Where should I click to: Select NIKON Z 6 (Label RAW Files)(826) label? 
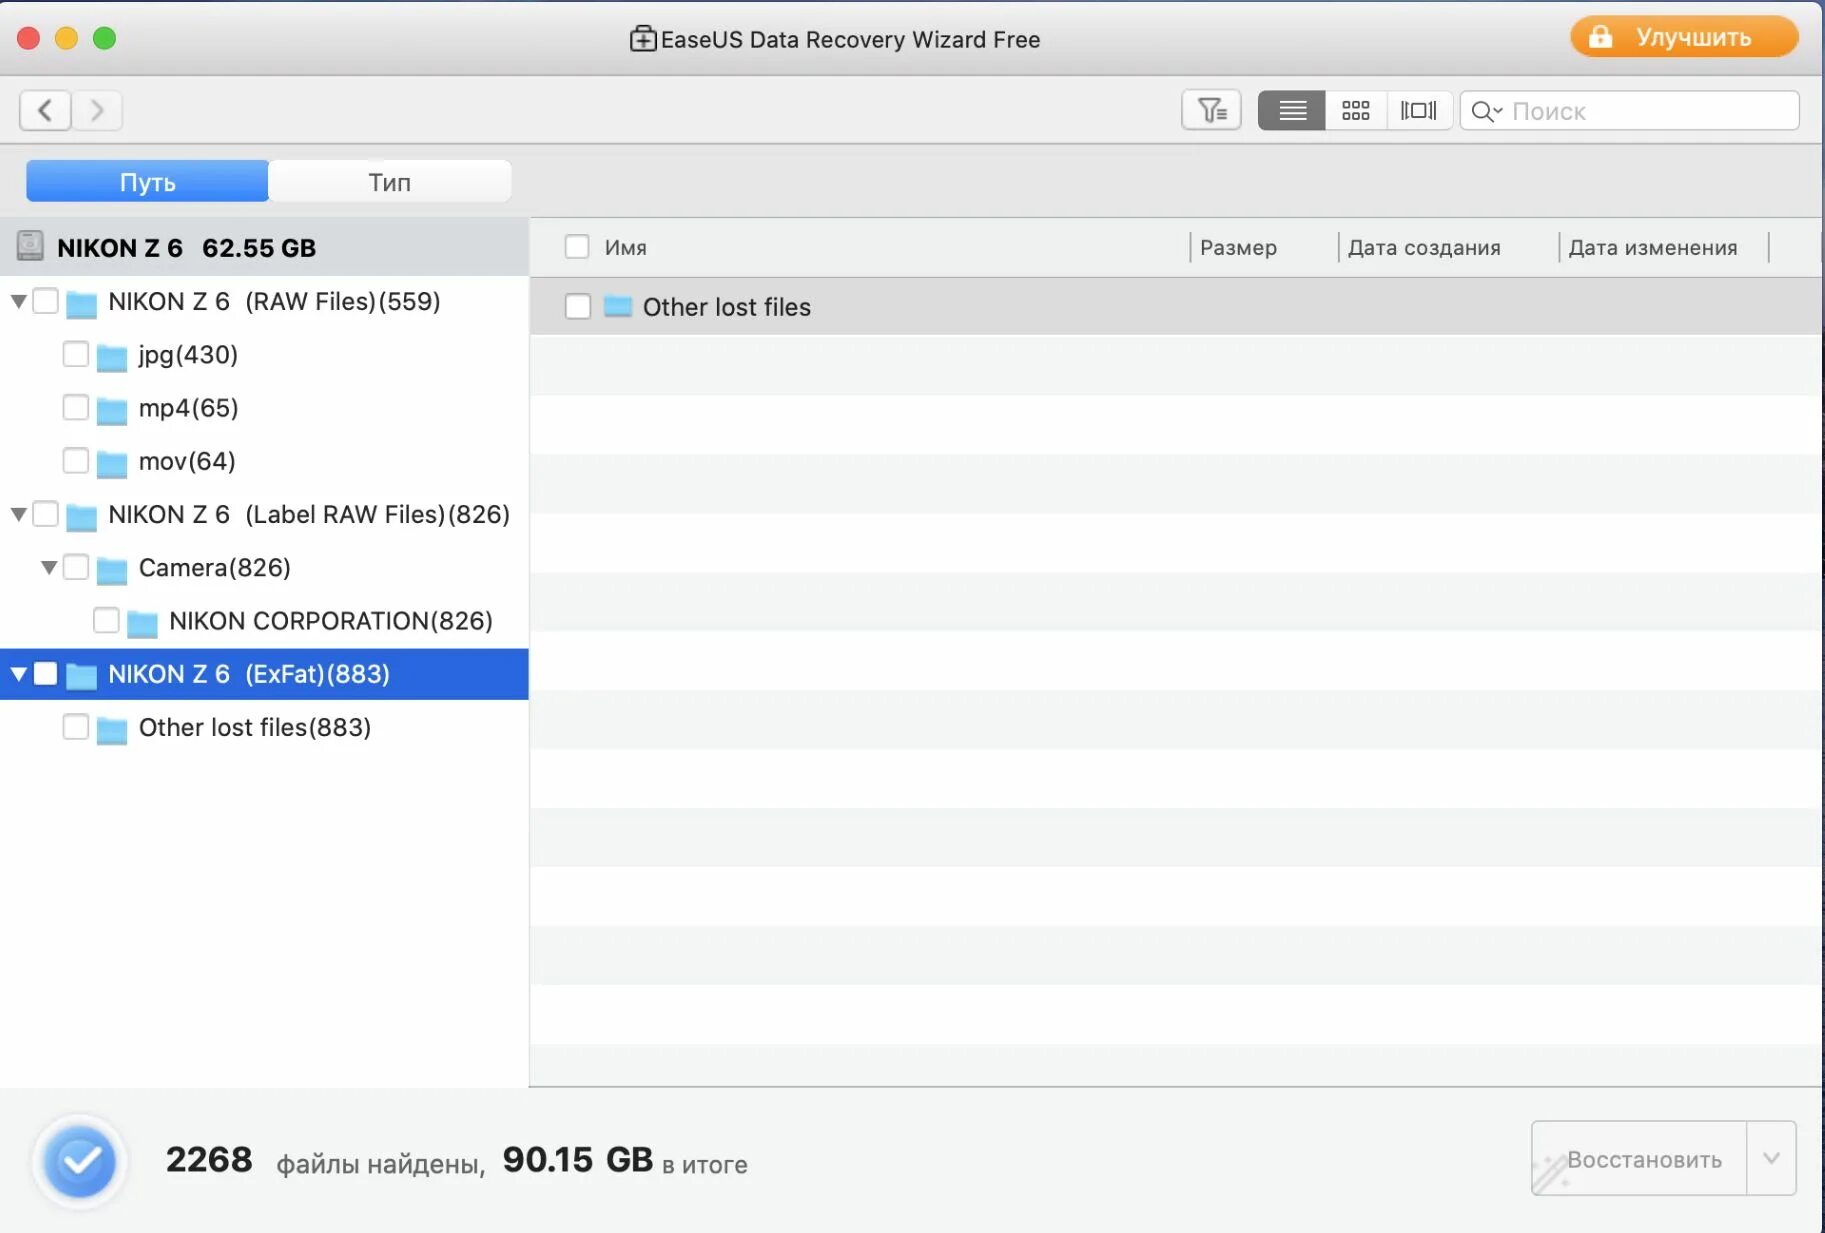(x=309, y=514)
